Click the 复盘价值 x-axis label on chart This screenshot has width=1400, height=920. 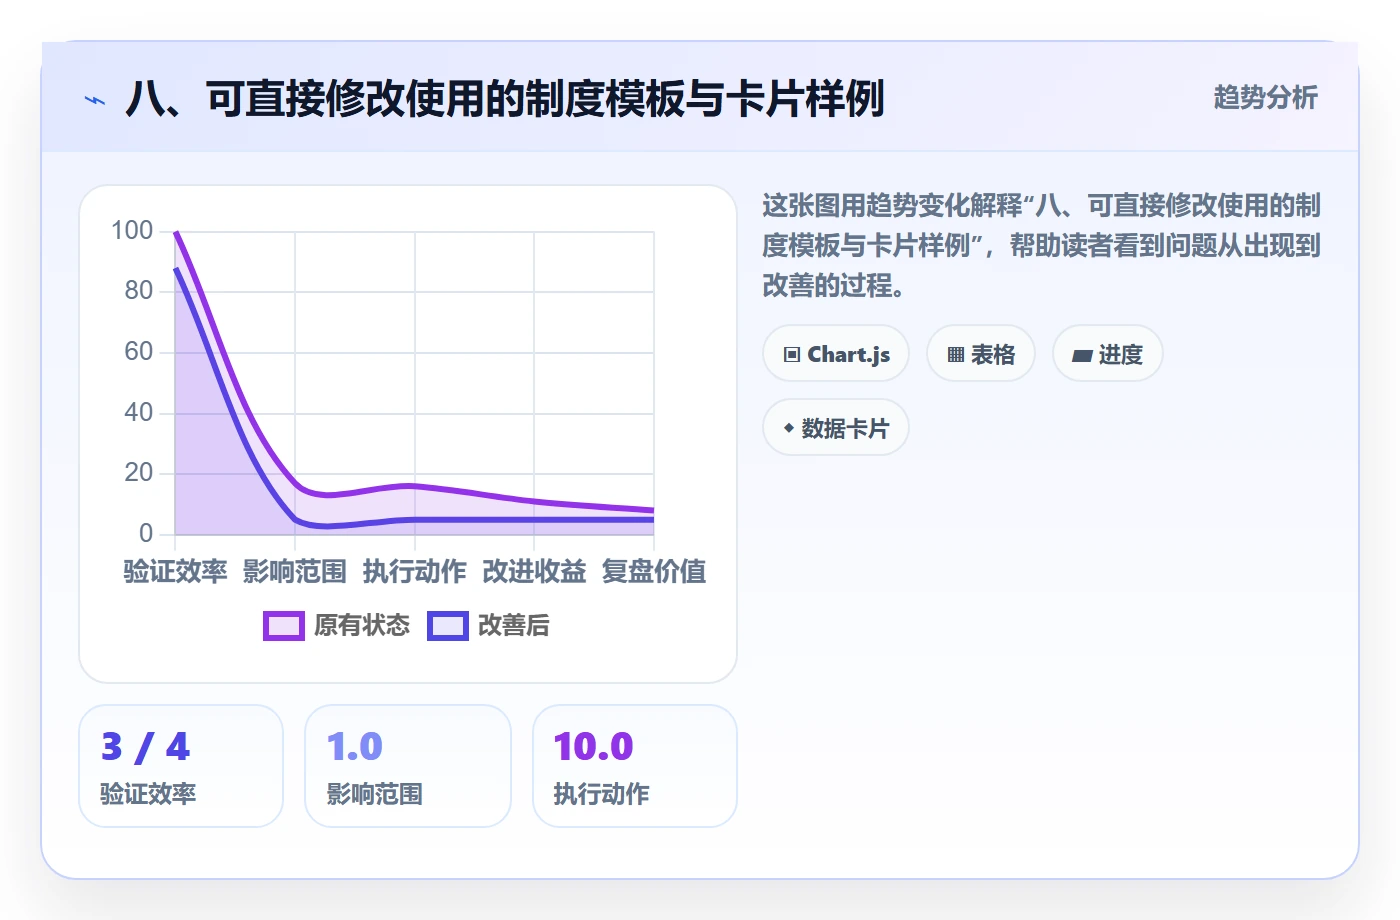pos(654,572)
